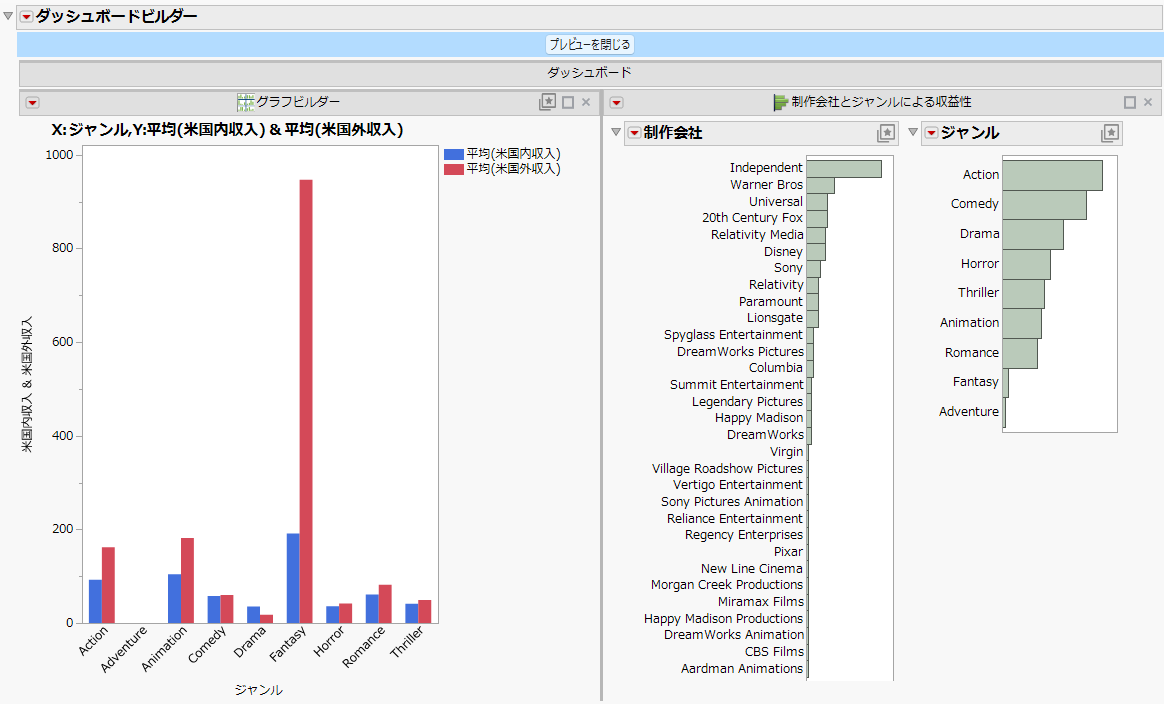Click the Universal company label
1164x704 pixels.
(x=776, y=201)
